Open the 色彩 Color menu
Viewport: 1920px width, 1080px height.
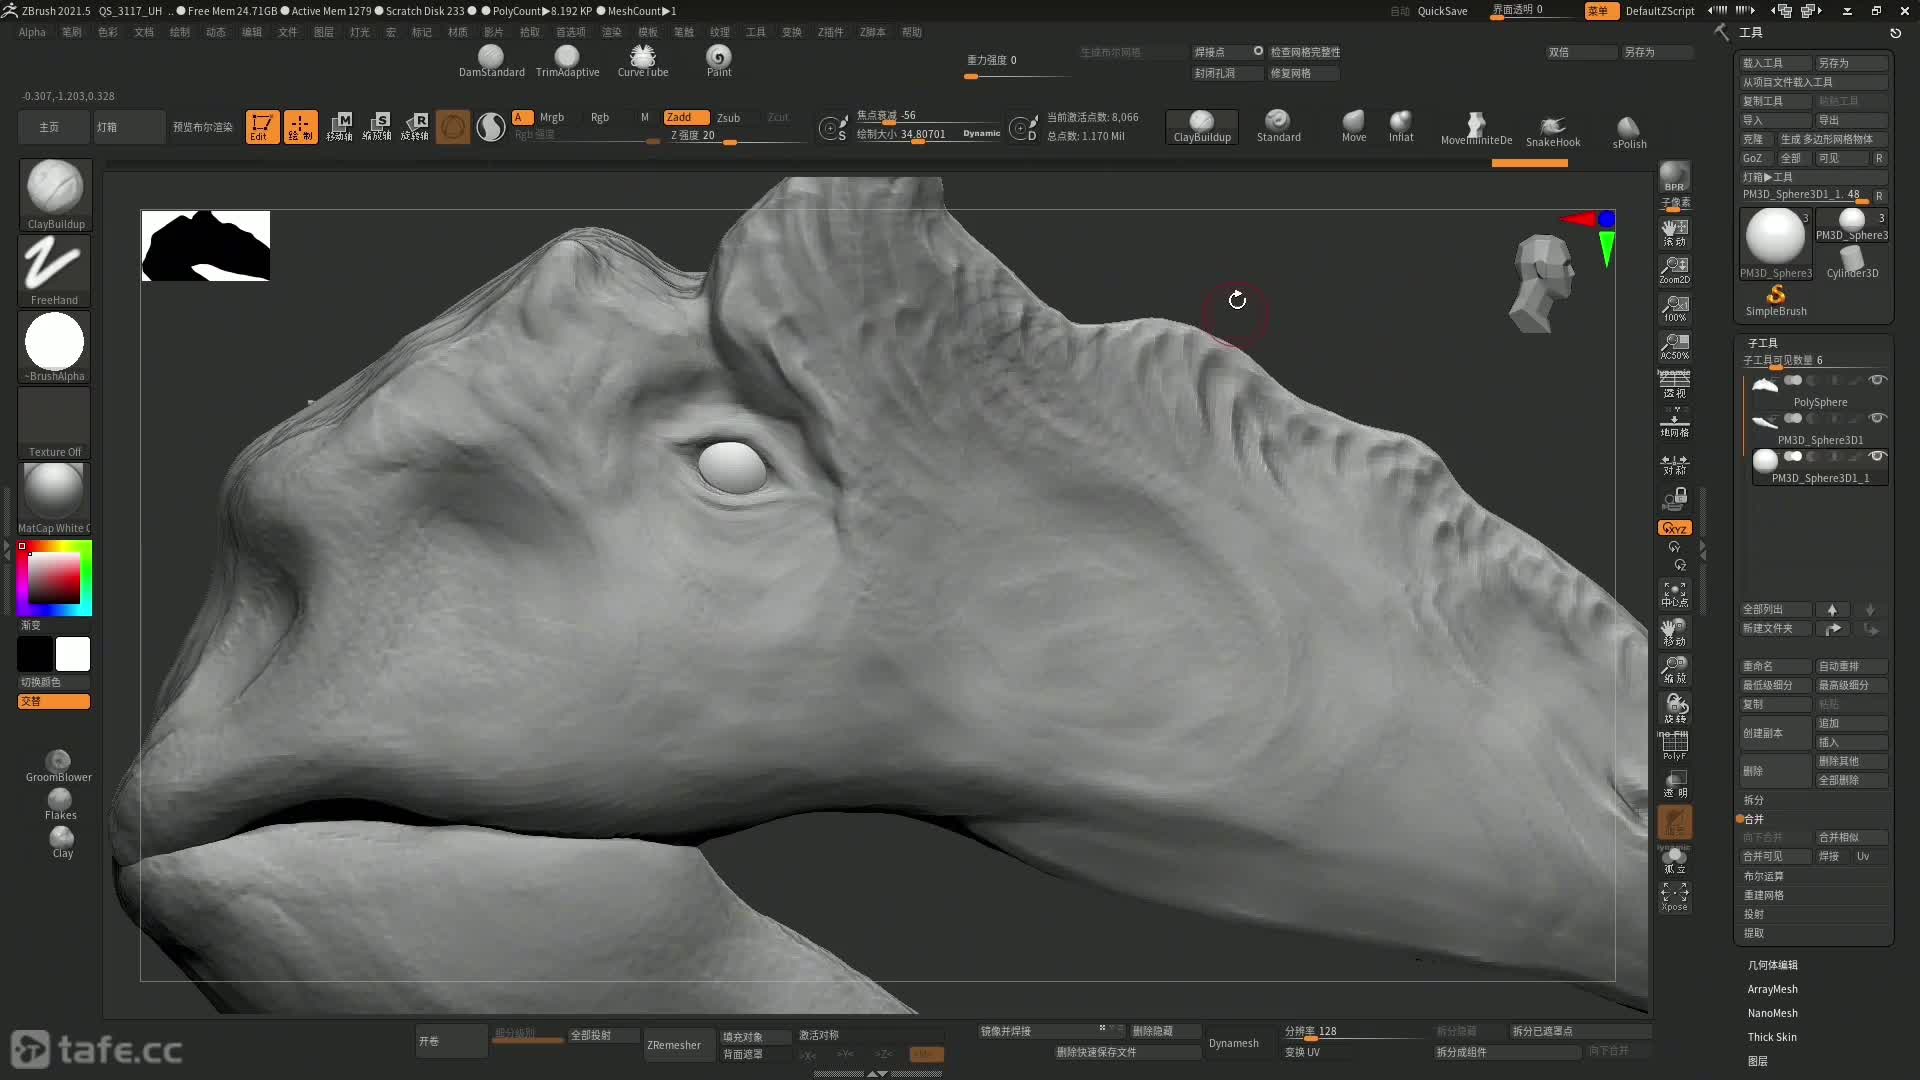click(108, 32)
